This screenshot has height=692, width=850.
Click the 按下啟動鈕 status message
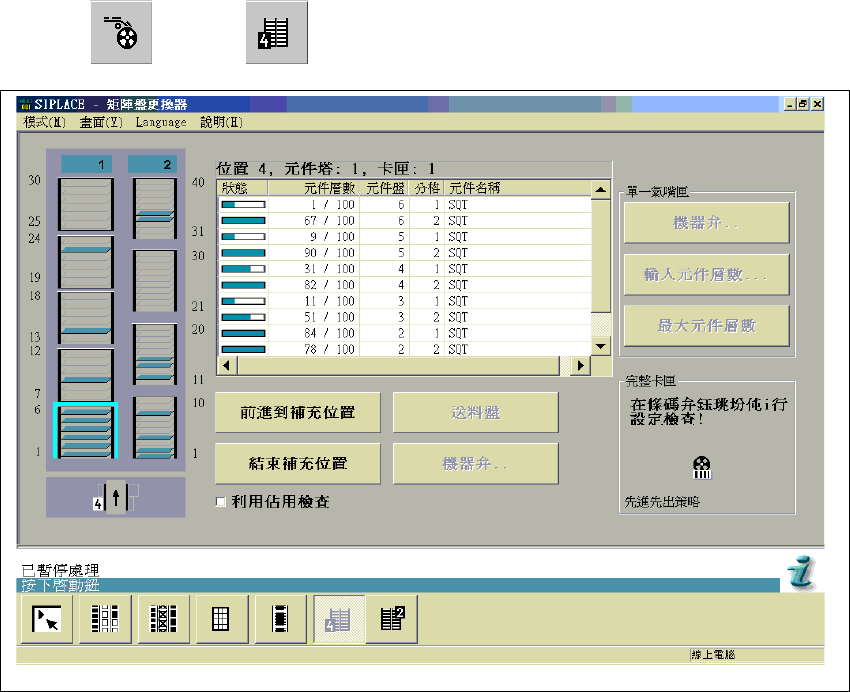click(60, 585)
